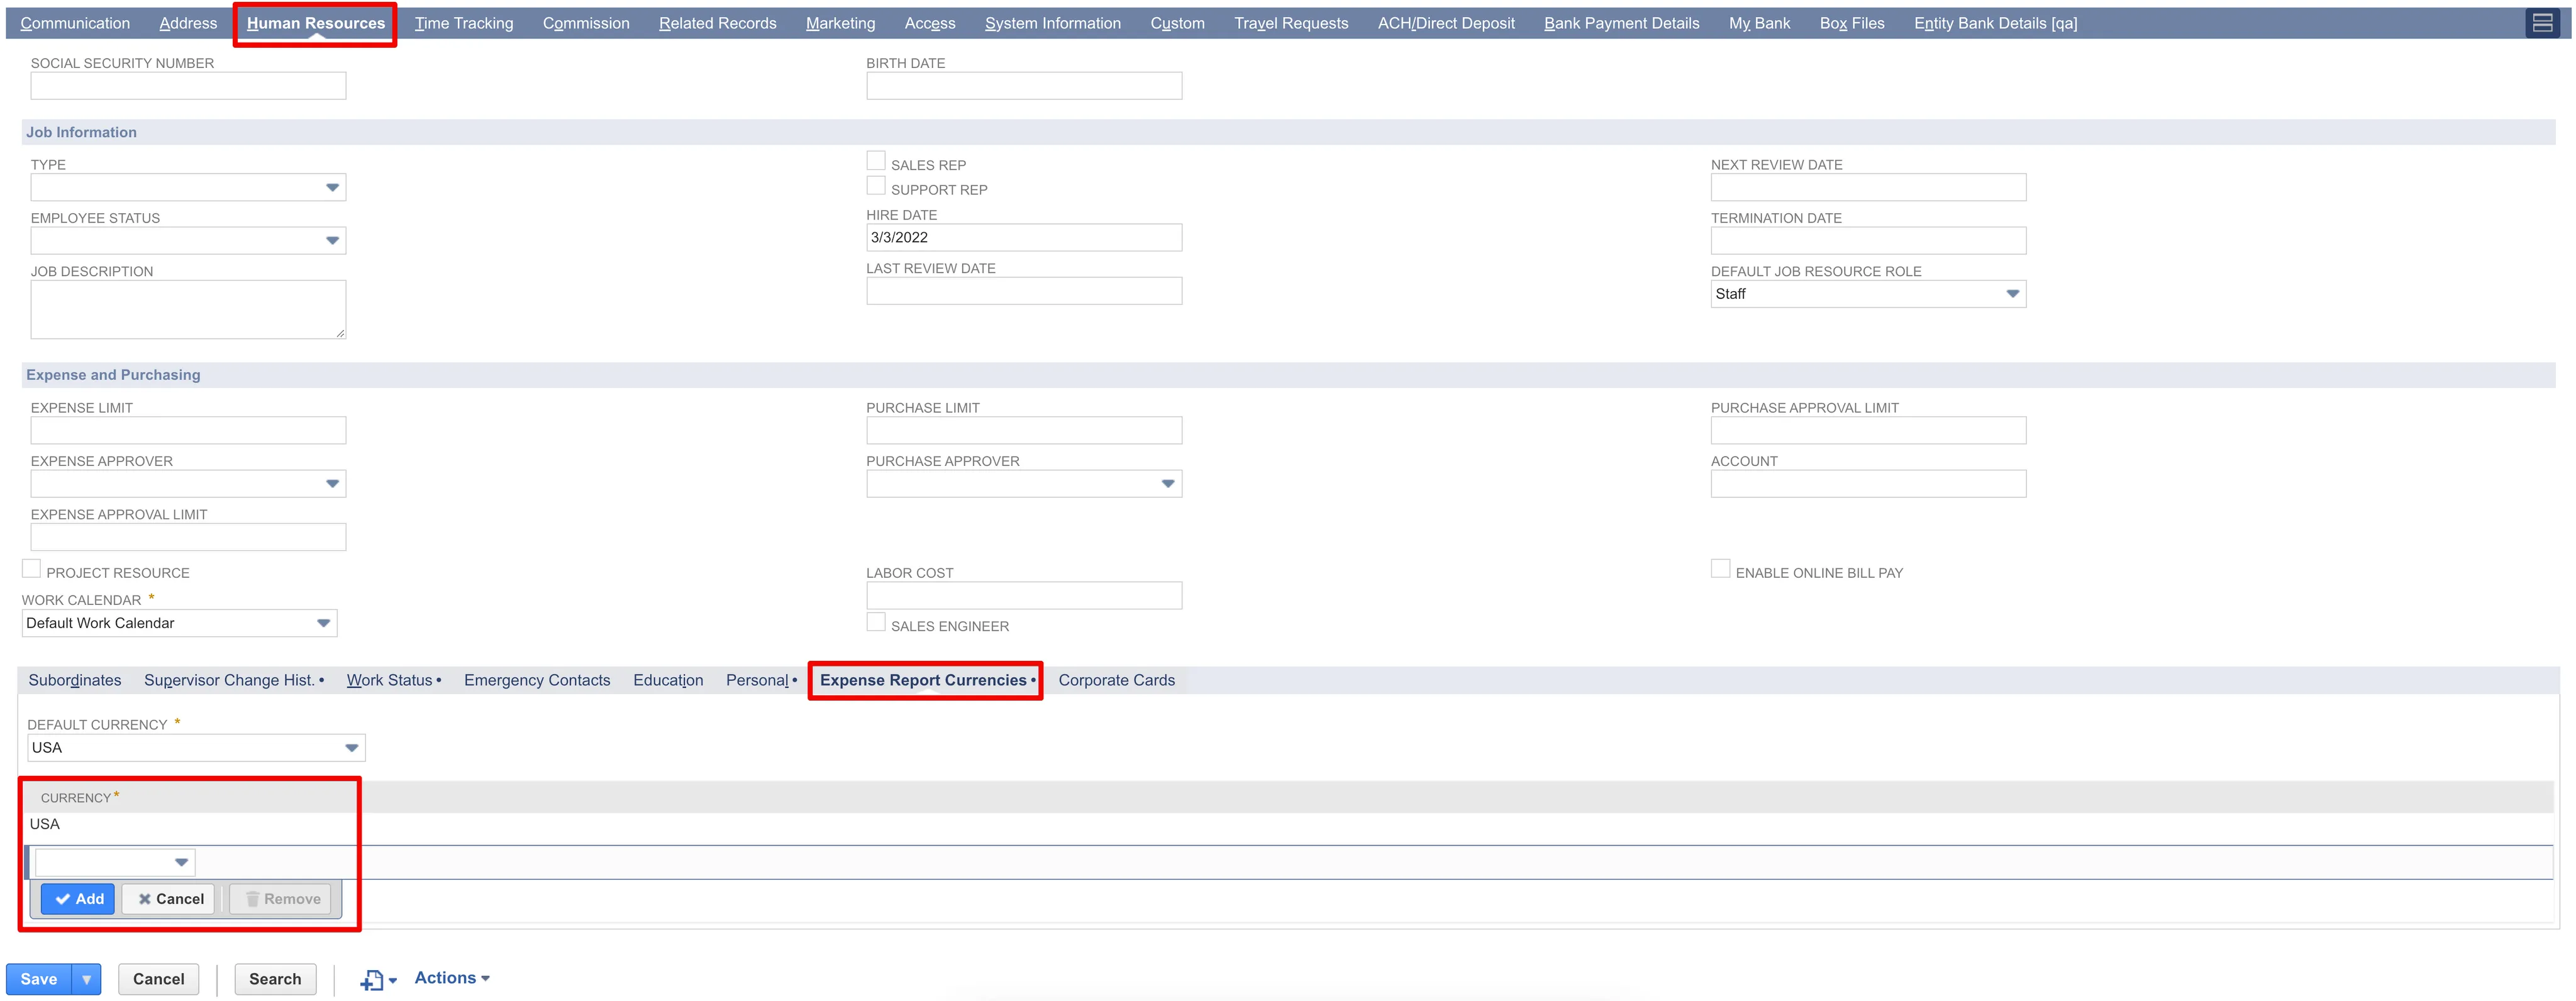Check the Sales Engineer checkbox
Image resolution: width=2576 pixels, height=1001 pixels.
[875, 622]
